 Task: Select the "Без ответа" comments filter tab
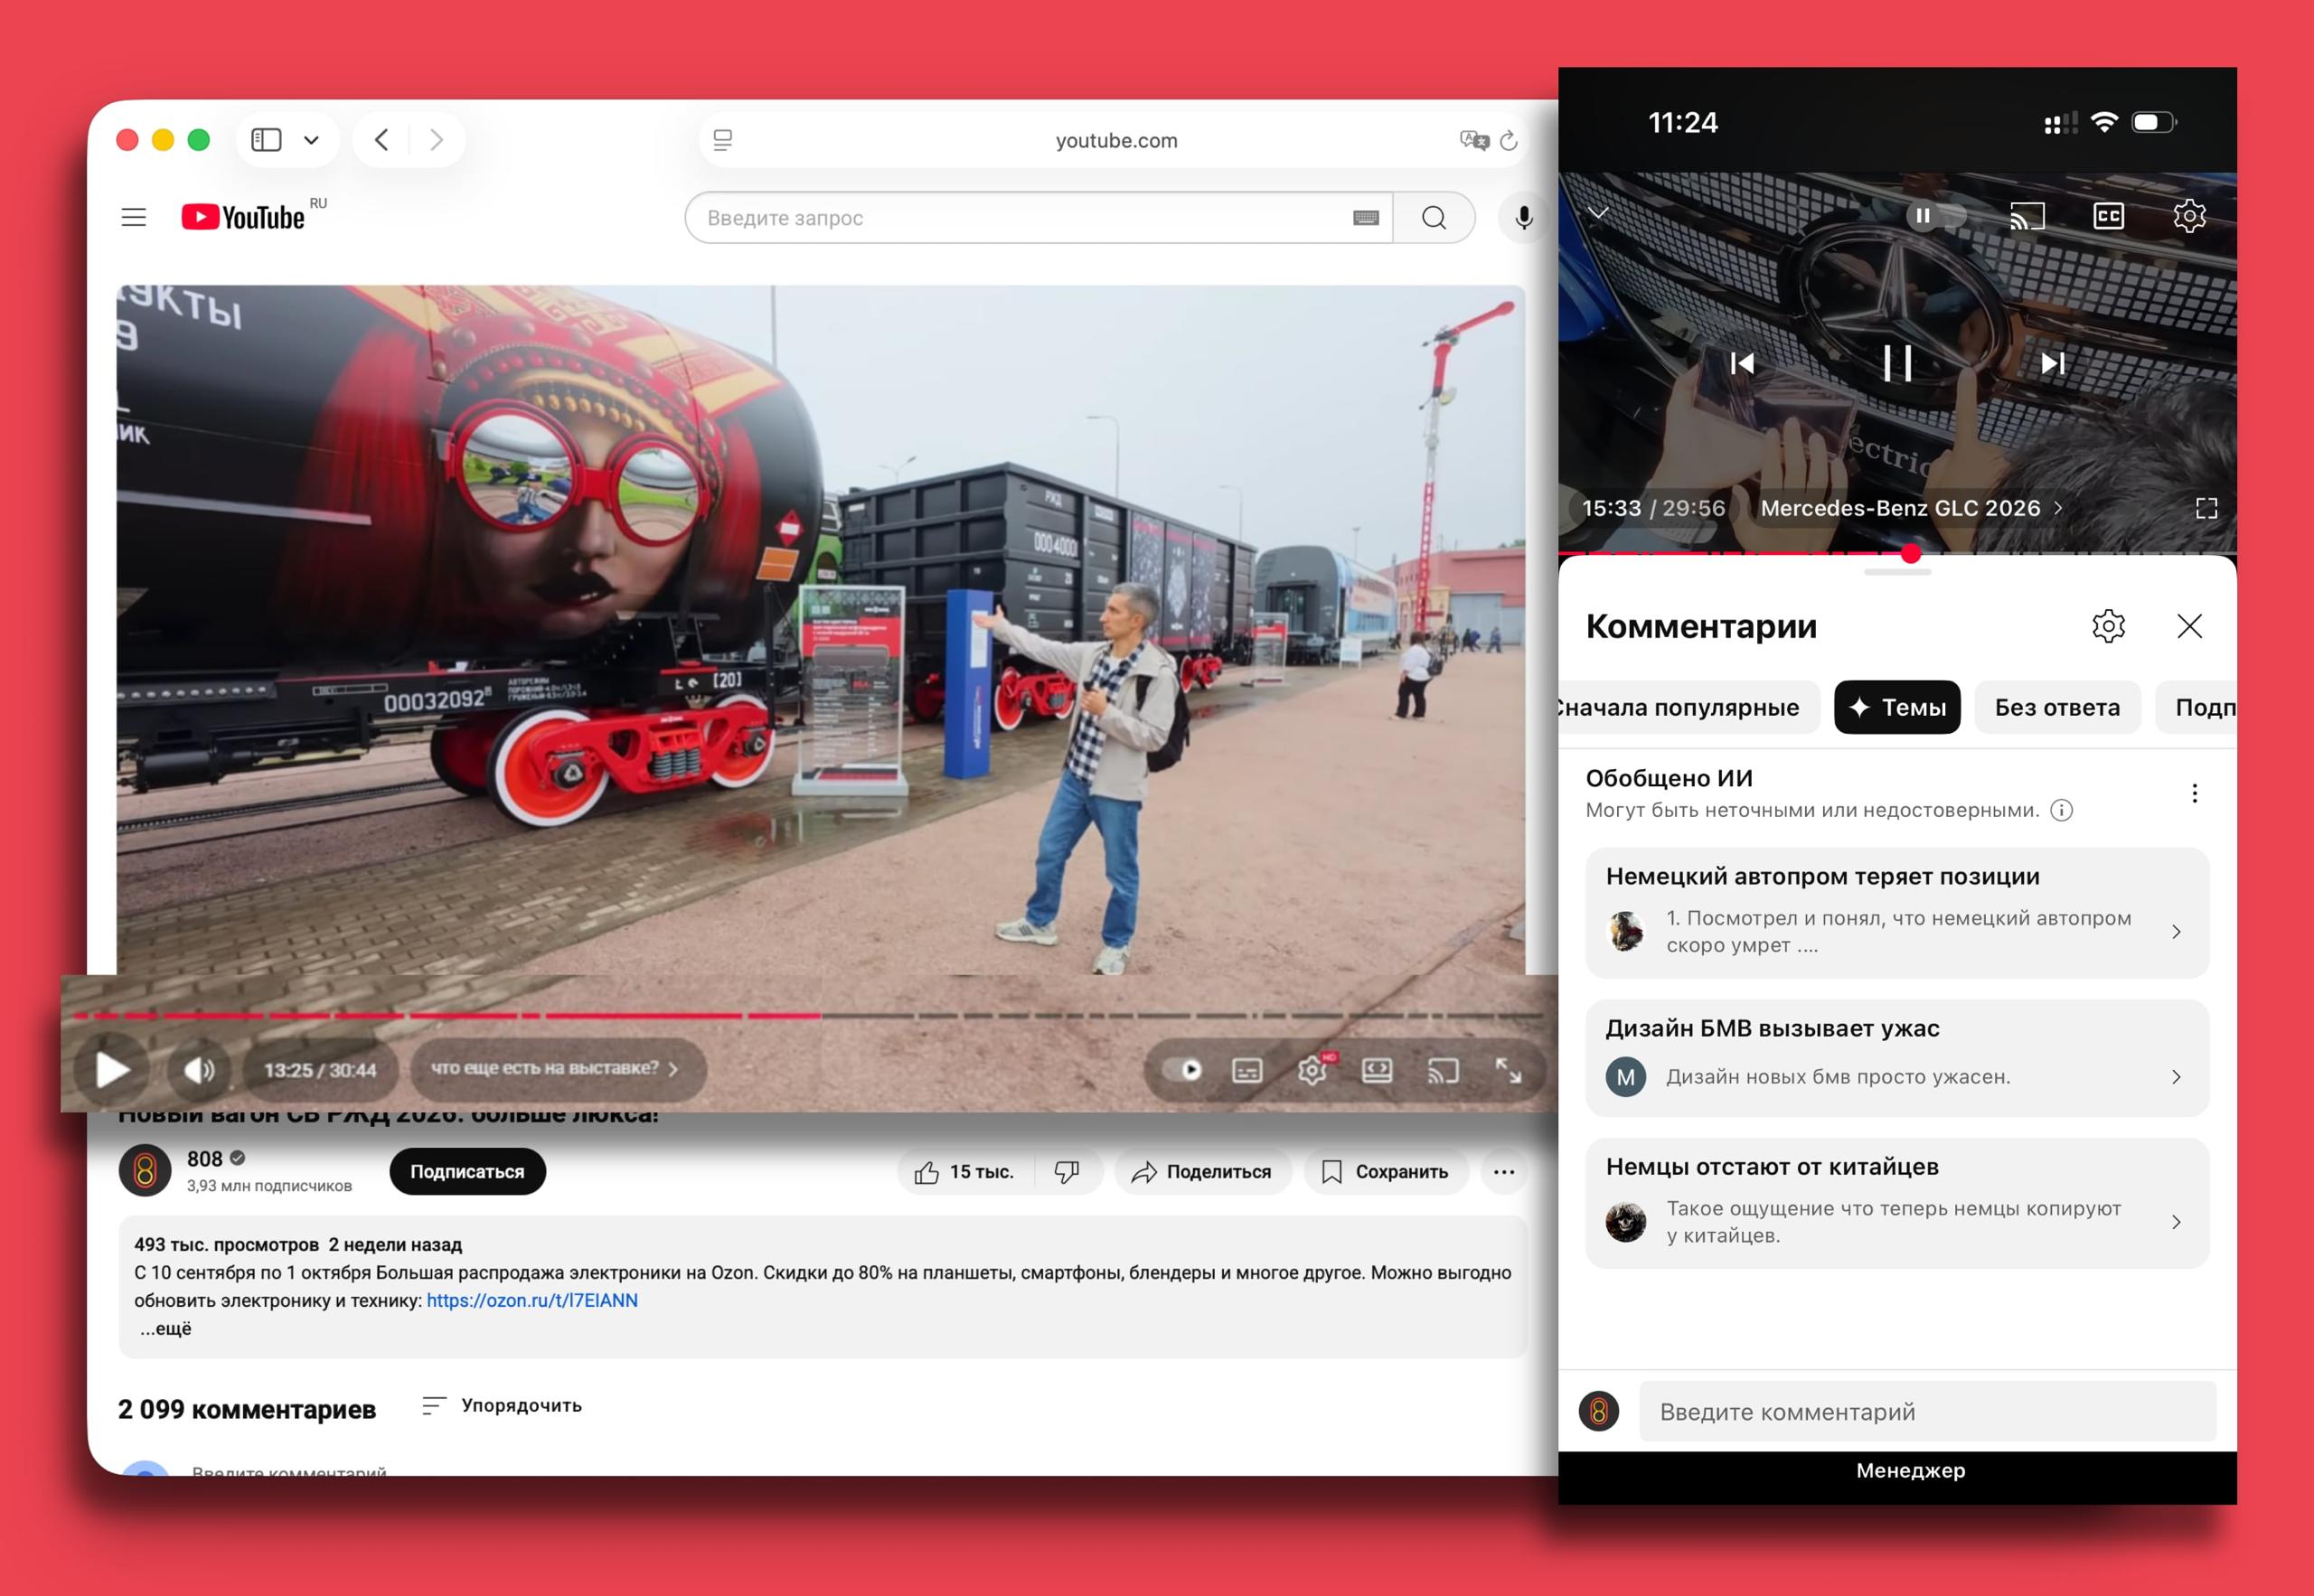coord(2056,708)
